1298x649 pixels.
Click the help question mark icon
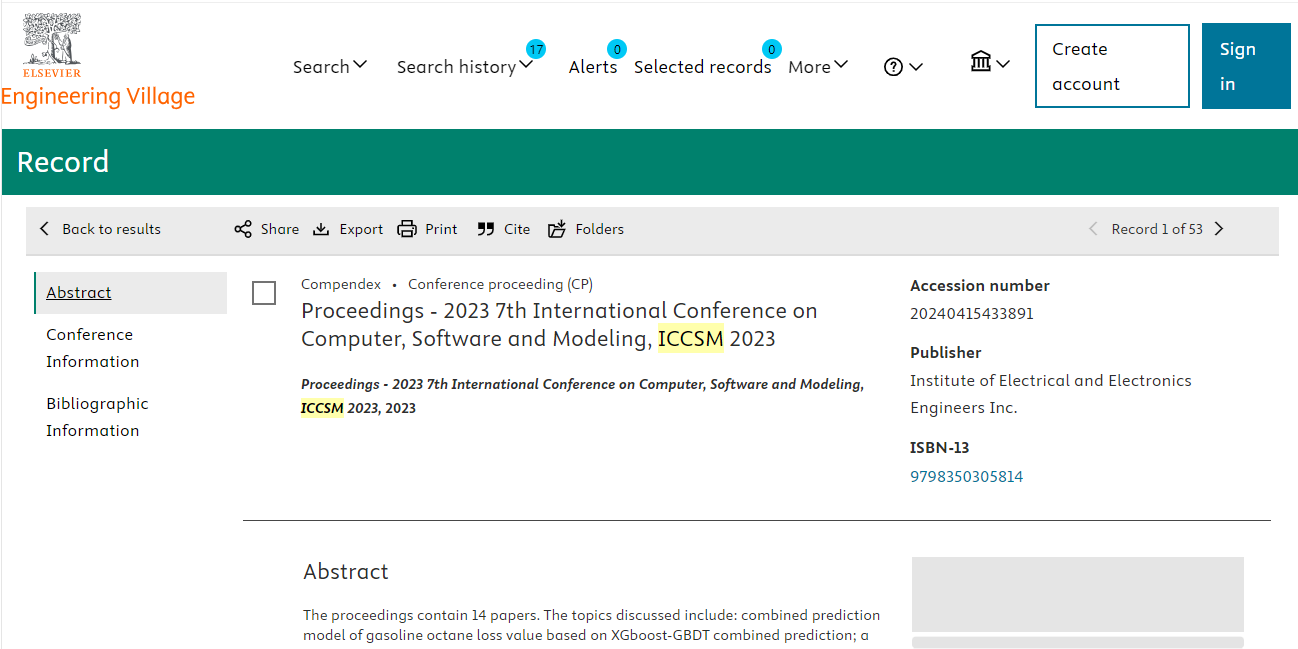892,66
